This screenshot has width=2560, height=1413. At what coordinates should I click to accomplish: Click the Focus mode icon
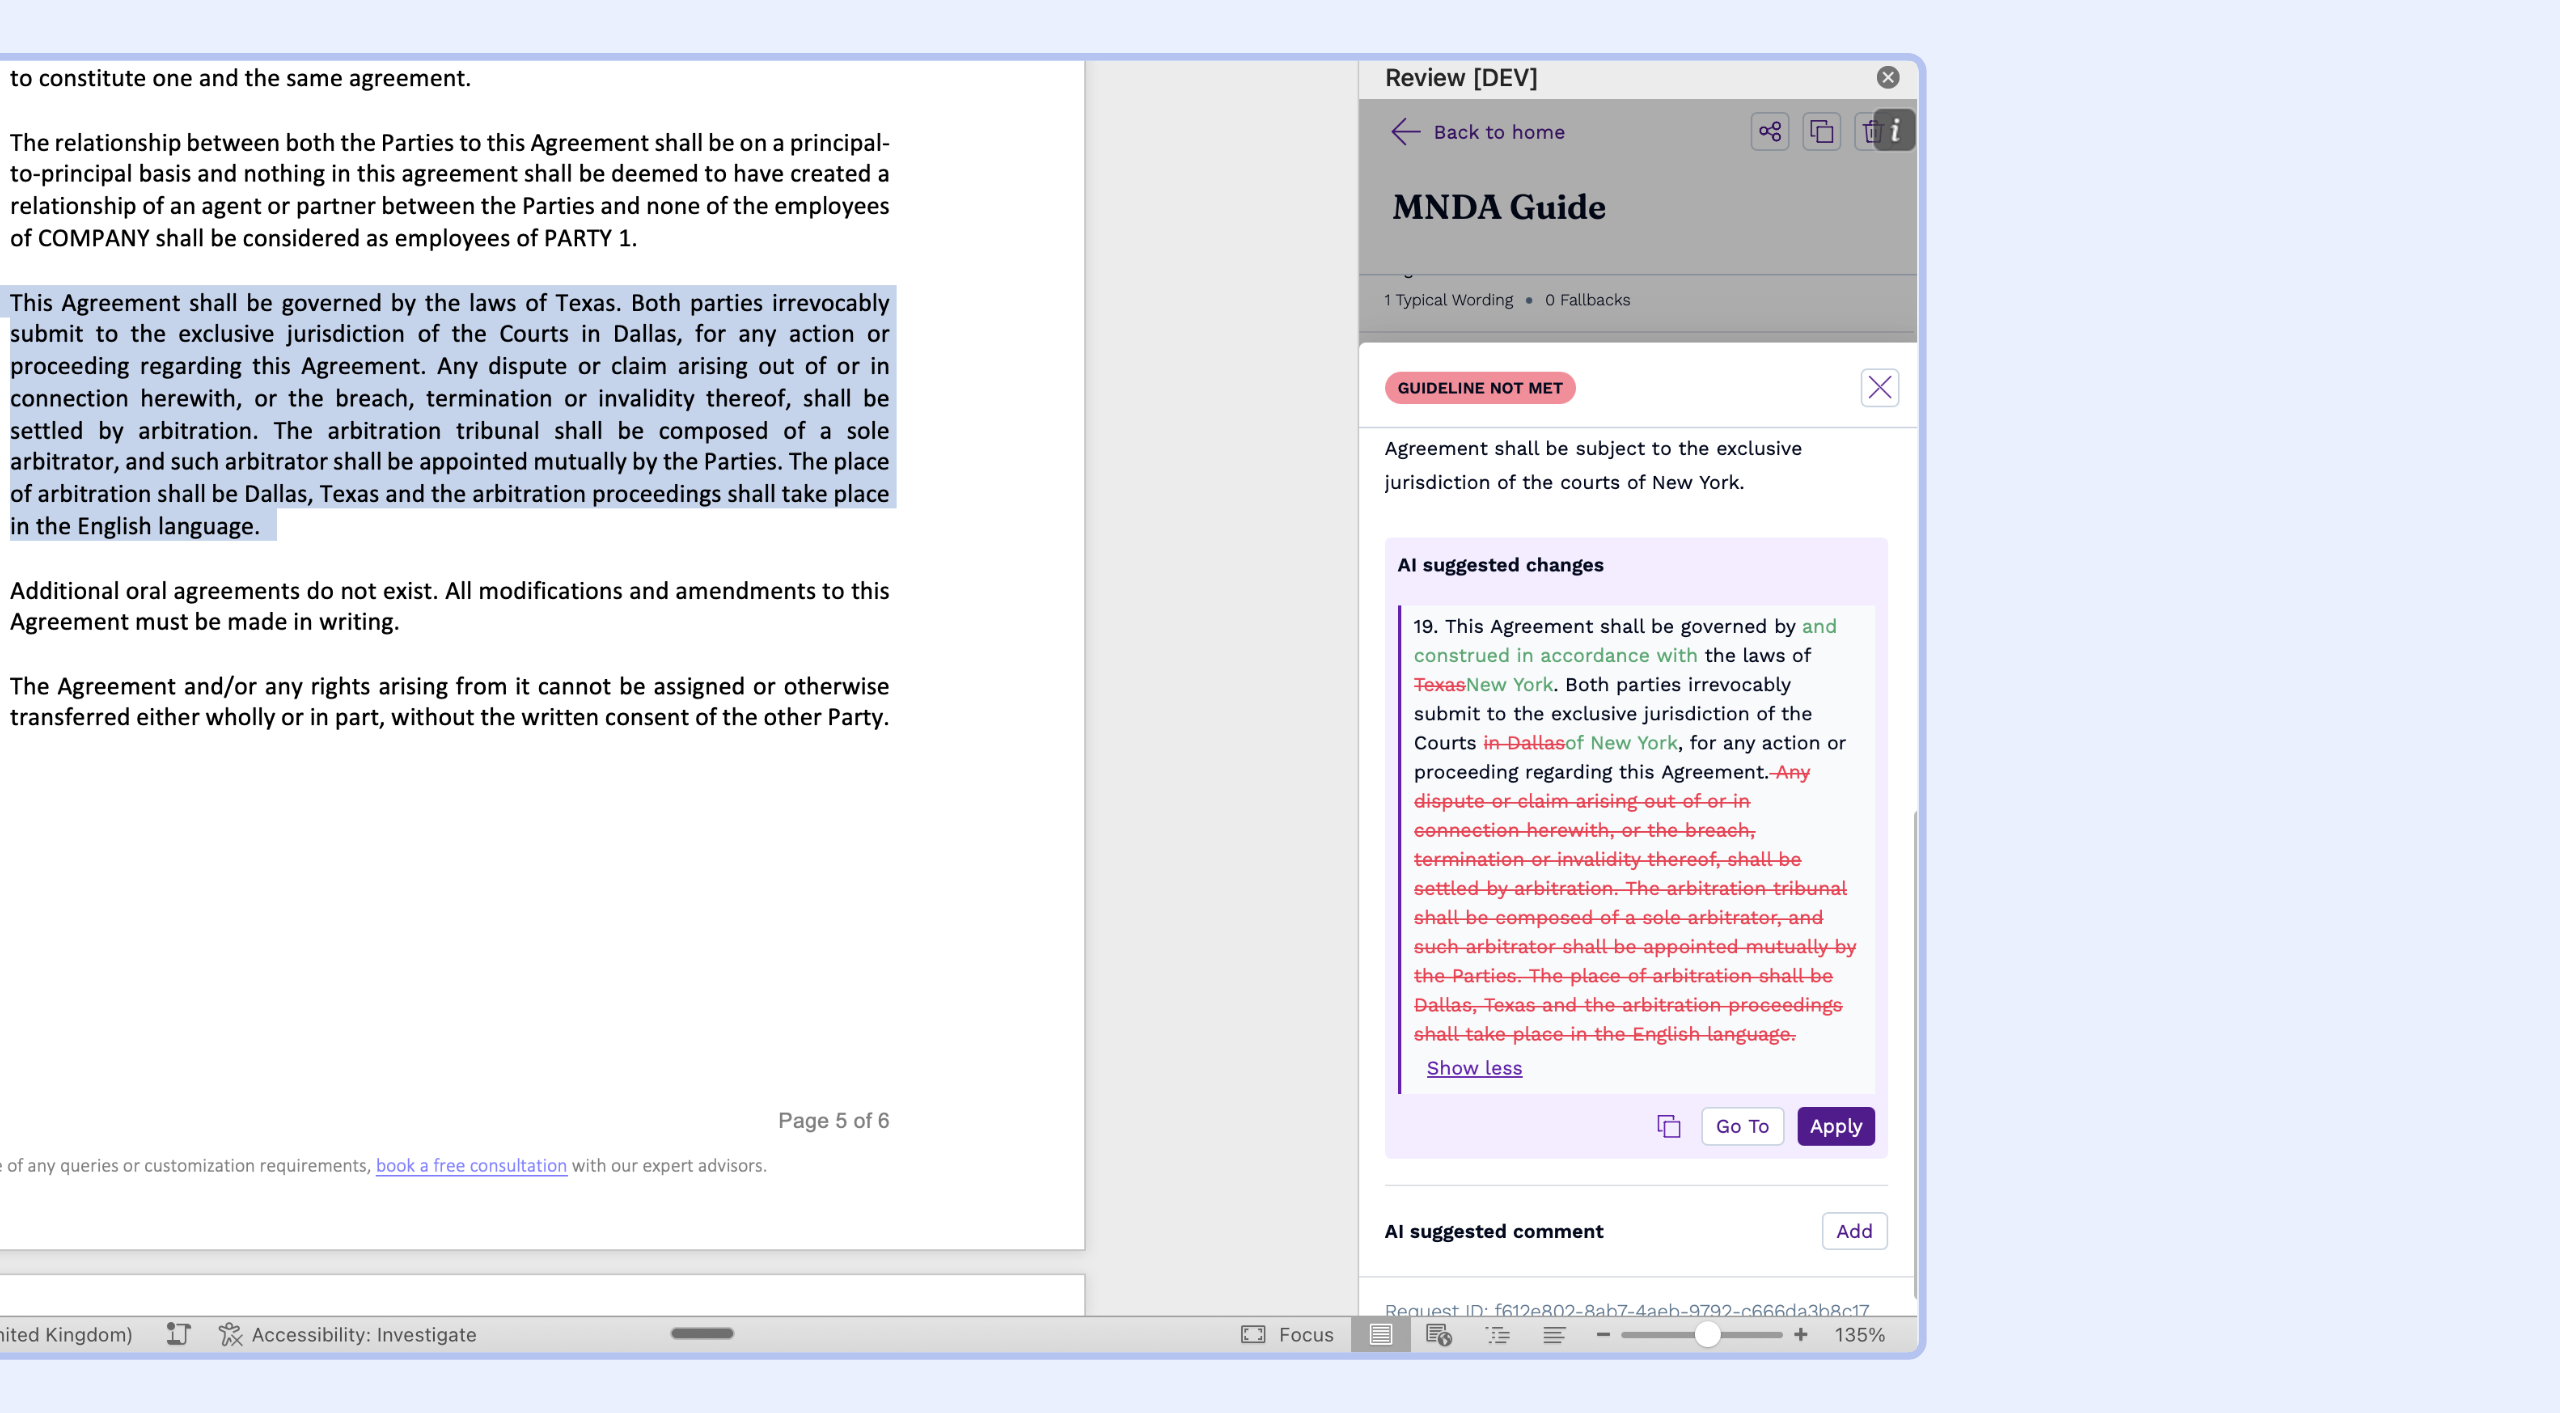coord(1253,1334)
